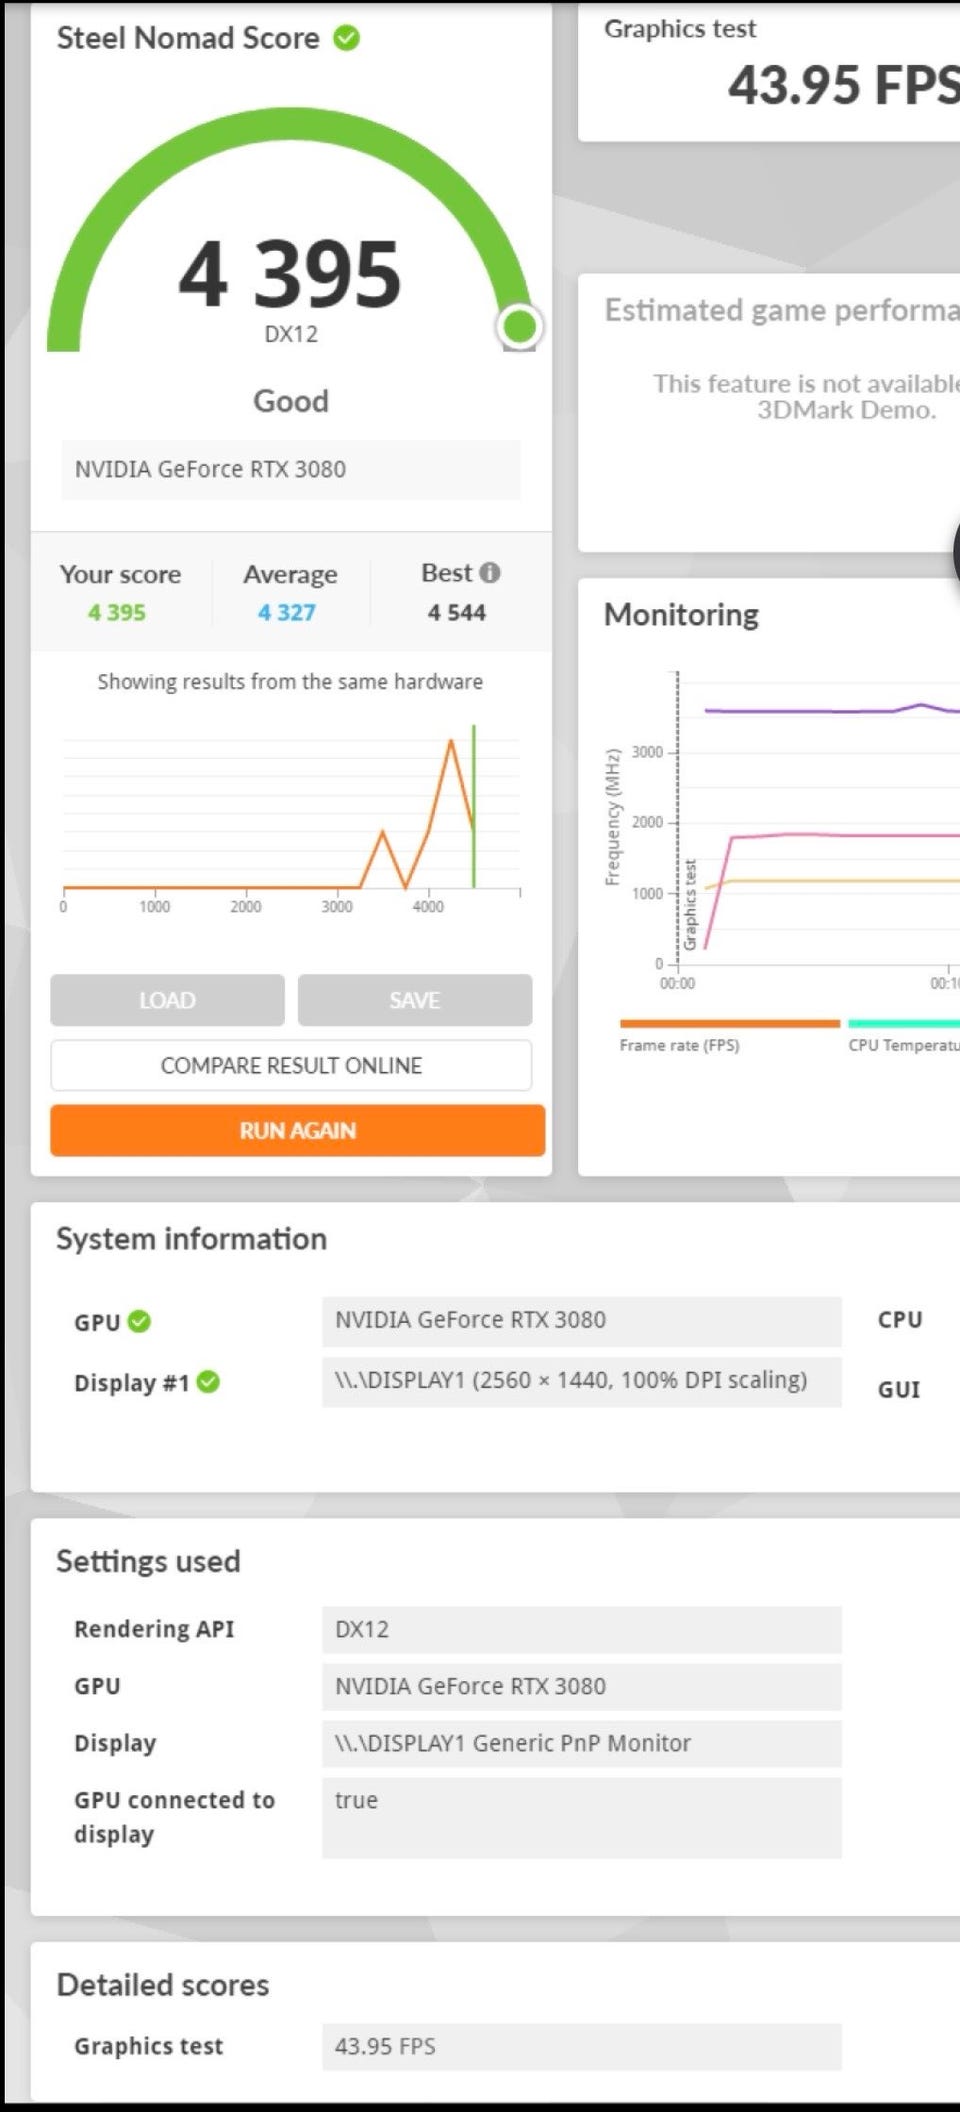This screenshot has height=2112, width=960.
Task: Click the green gauge indicator knob
Action: [520, 326]
